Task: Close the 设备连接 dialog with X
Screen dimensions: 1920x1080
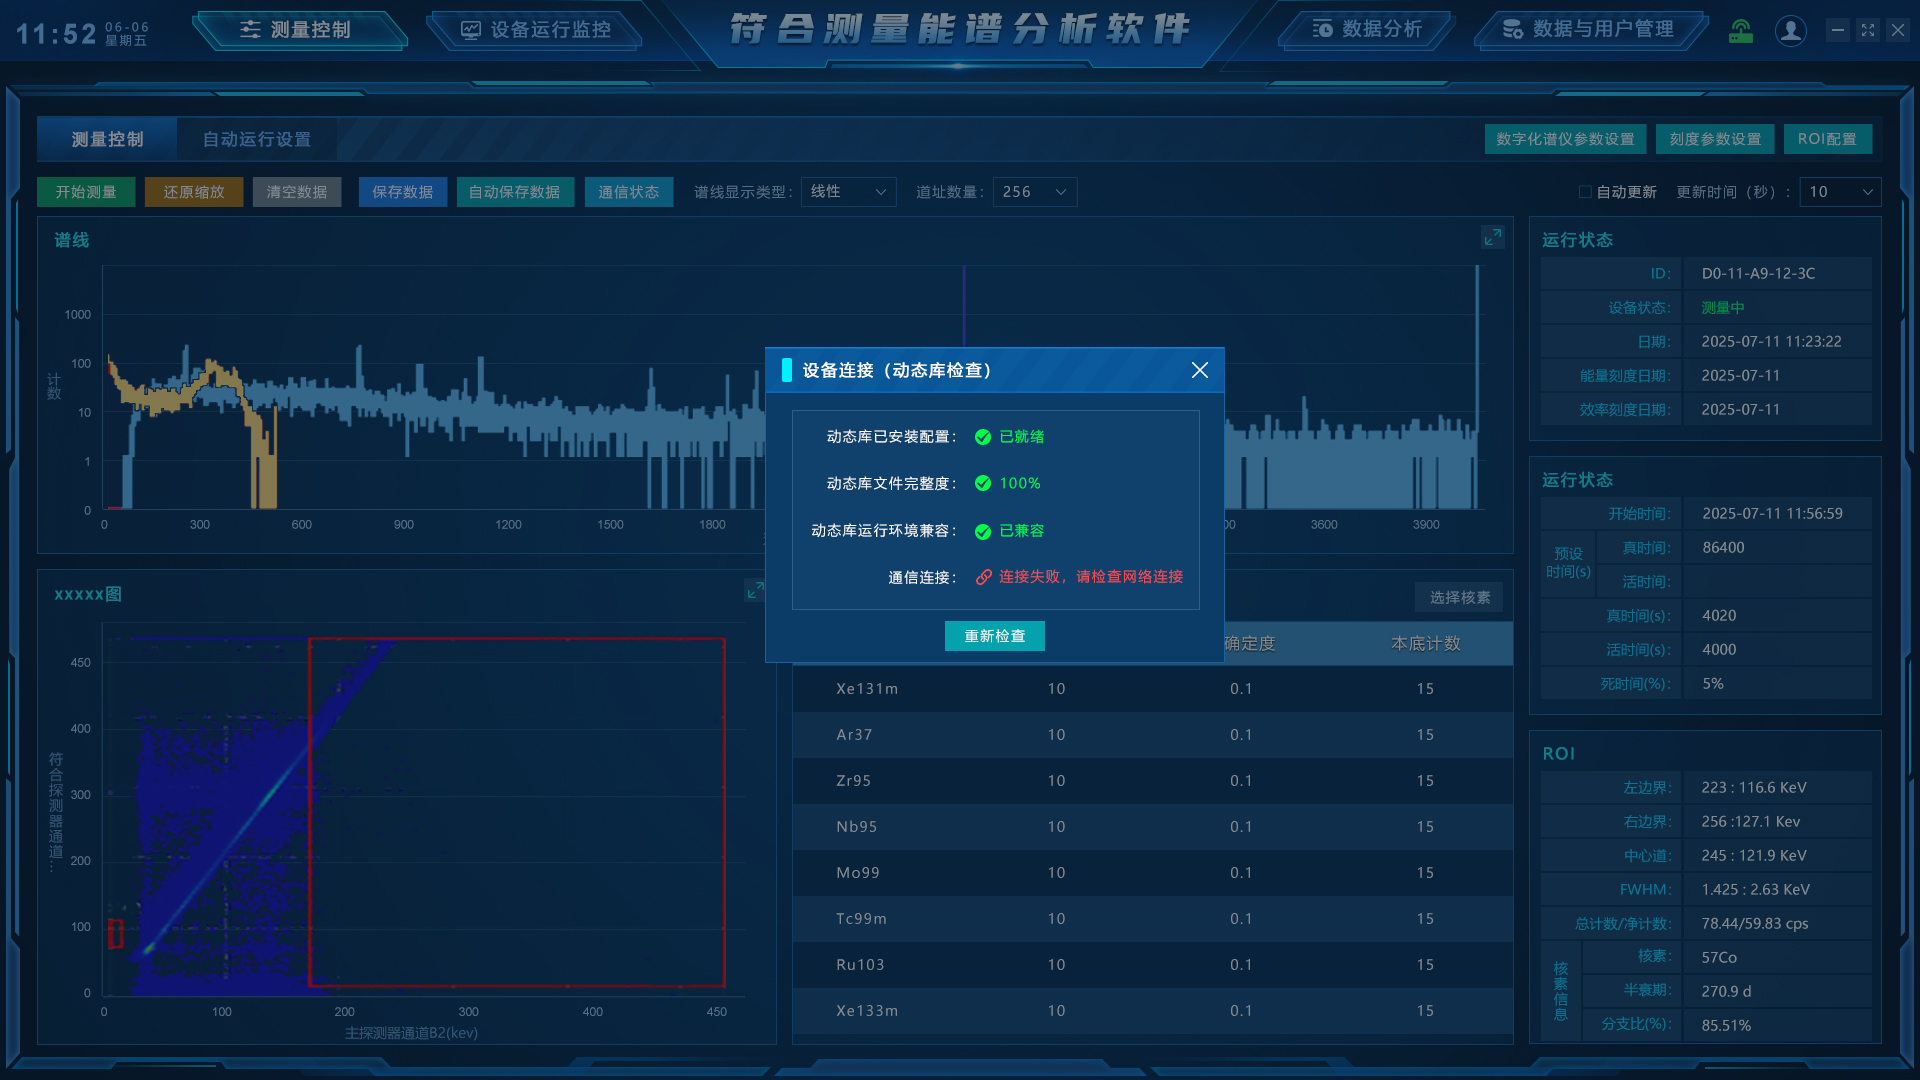Action: [x=1200, y=370]
